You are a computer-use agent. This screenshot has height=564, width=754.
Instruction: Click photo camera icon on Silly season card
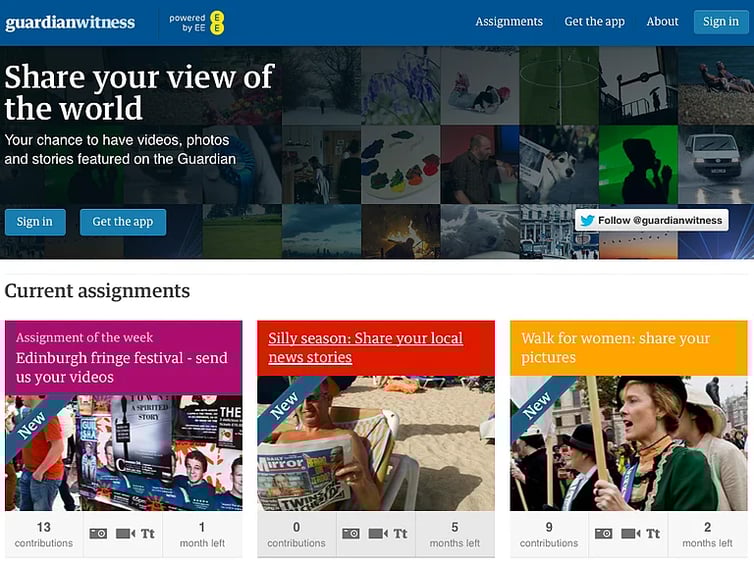coord(351,534)
